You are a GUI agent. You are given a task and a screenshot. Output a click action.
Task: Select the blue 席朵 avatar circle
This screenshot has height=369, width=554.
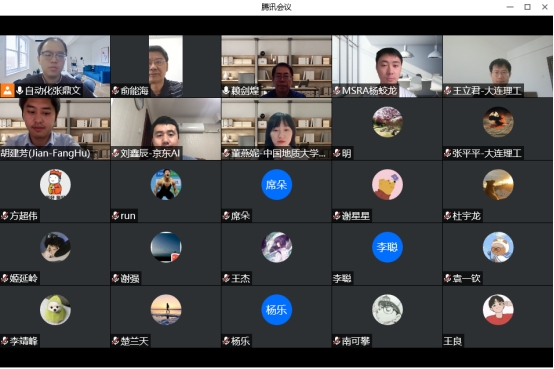277,184
